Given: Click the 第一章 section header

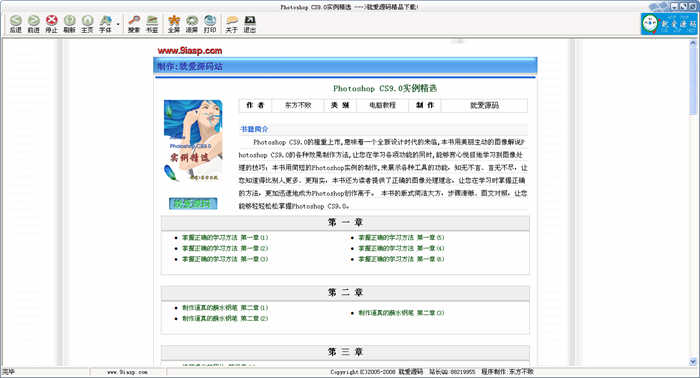Looking at the screenshot, I should pos(345,222).
